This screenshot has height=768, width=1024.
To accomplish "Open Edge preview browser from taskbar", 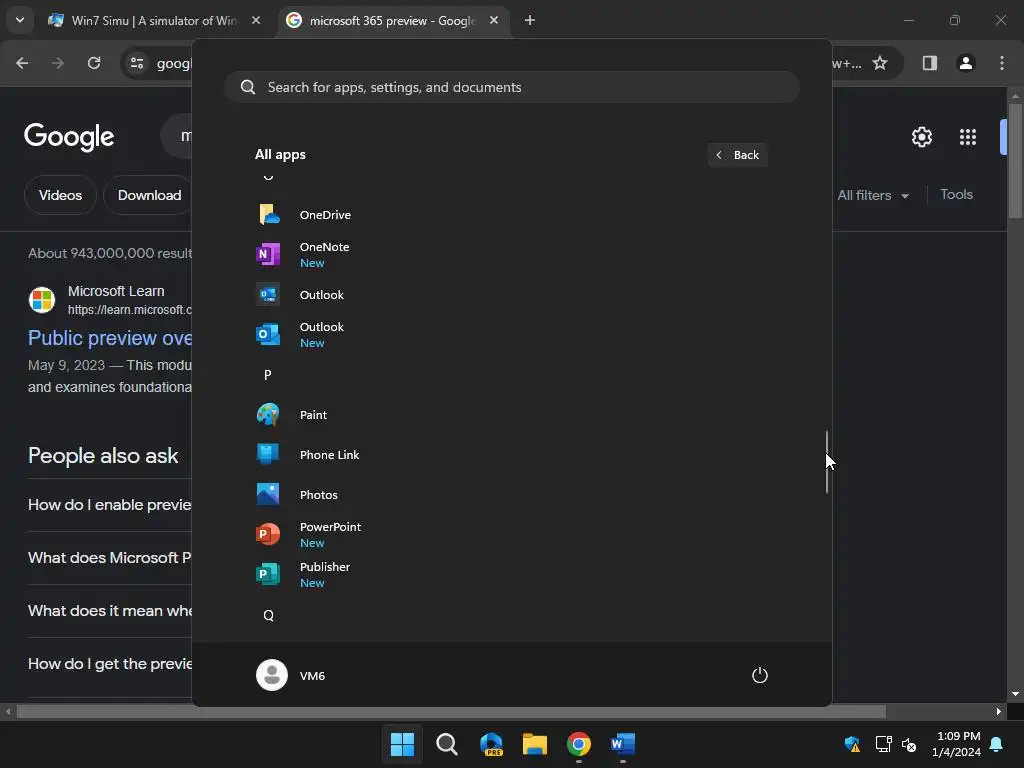I will click(x=491, y=744).
